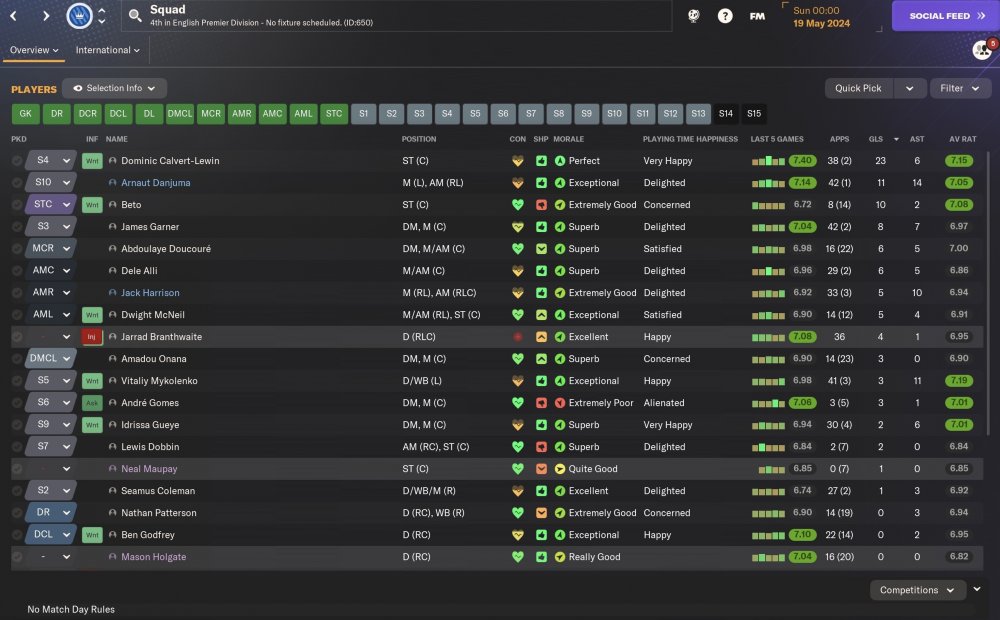Click condition icon for James Garner

tap(517, 226)
